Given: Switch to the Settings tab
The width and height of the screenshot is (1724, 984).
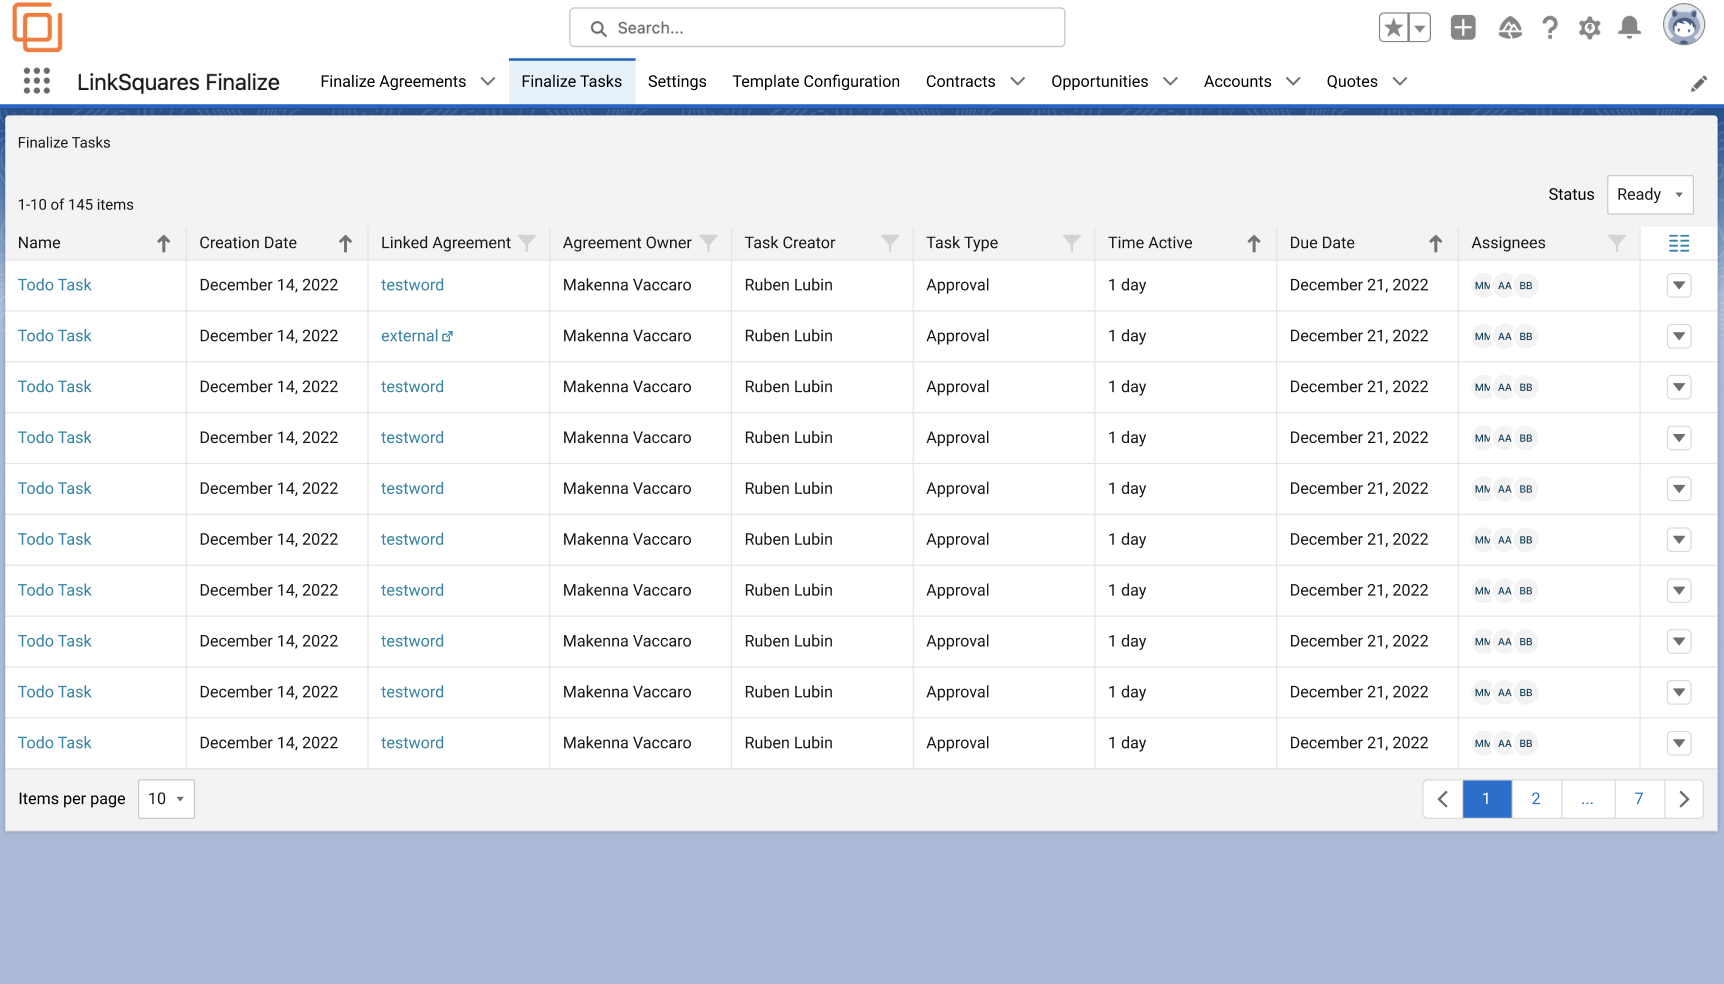Looking at the screenshot, I should 677,82.
